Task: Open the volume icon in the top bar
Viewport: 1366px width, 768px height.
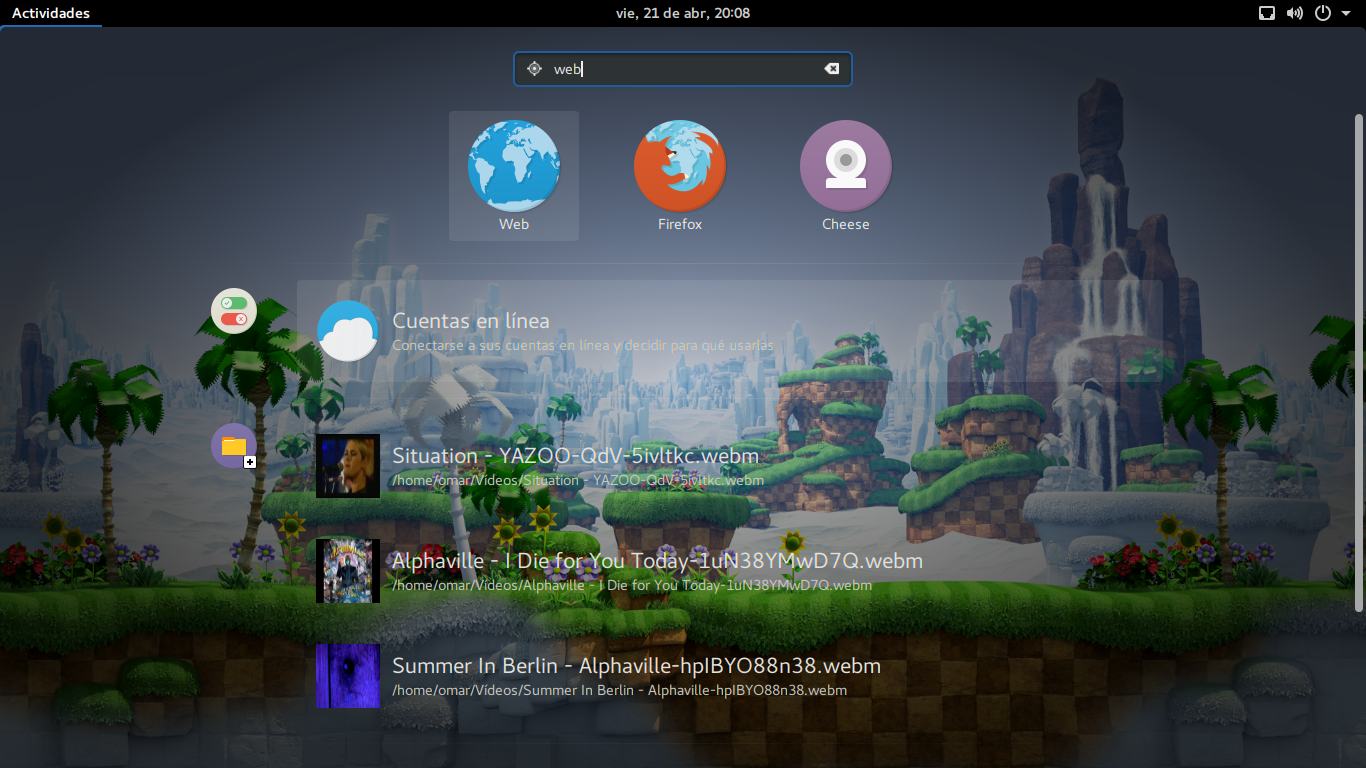Action: 1295,13
